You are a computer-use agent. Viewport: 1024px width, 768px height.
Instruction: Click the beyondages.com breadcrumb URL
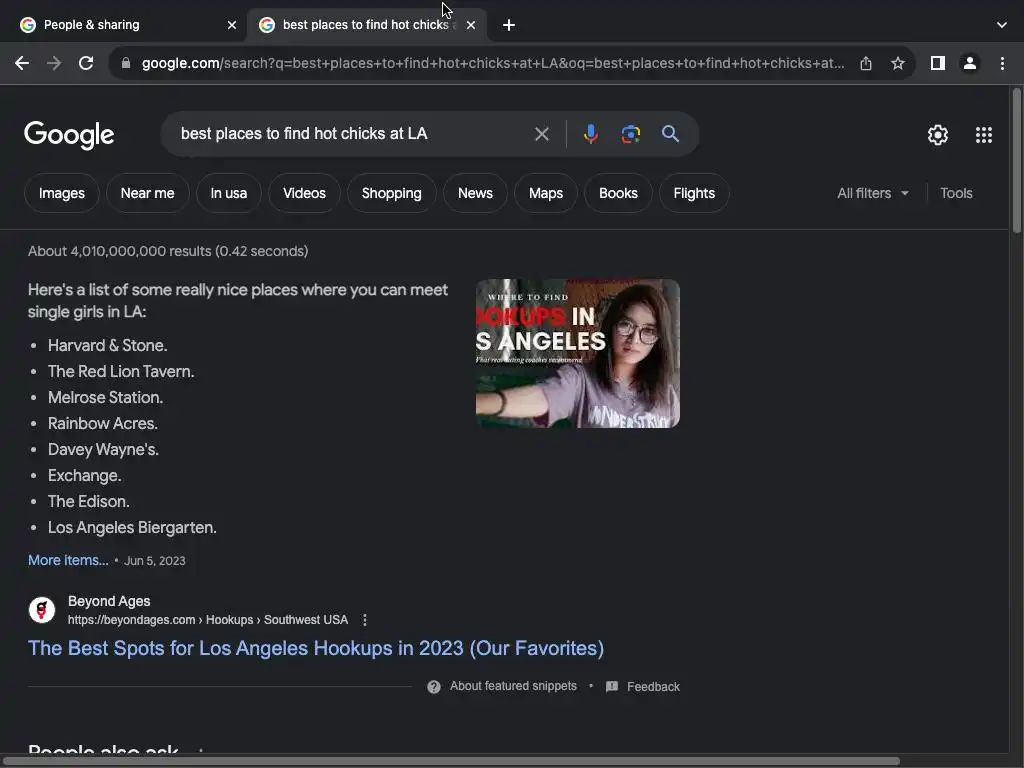point(208,620)
